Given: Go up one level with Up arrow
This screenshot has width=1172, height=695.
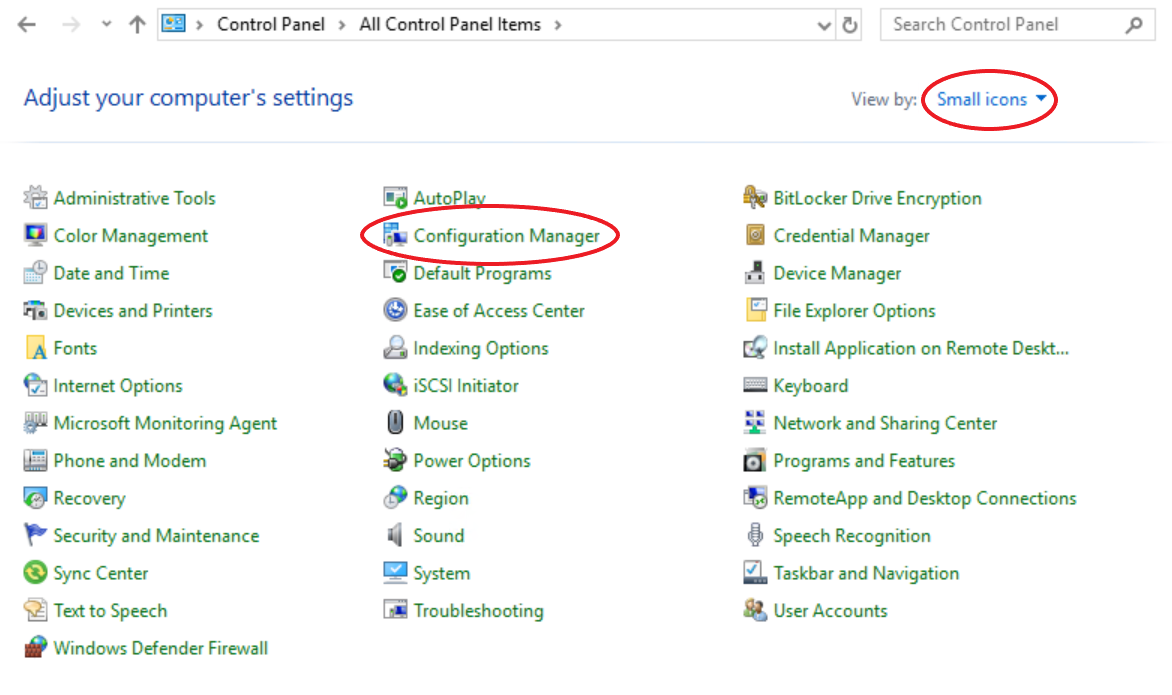Looking at the screenshot, I should (137, 25).
